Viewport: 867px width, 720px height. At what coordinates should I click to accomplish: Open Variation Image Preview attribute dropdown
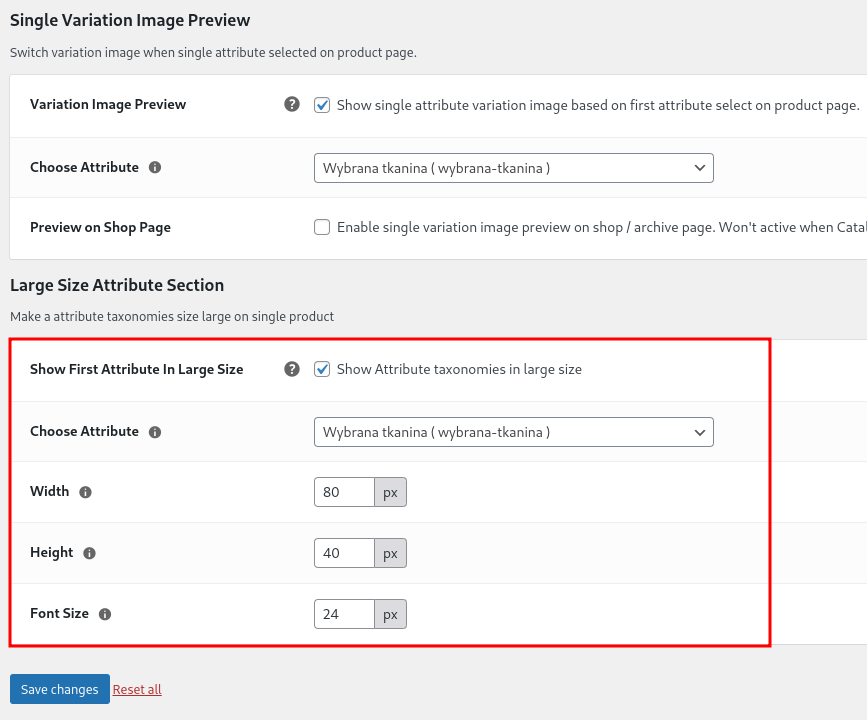tap(514, 168)
